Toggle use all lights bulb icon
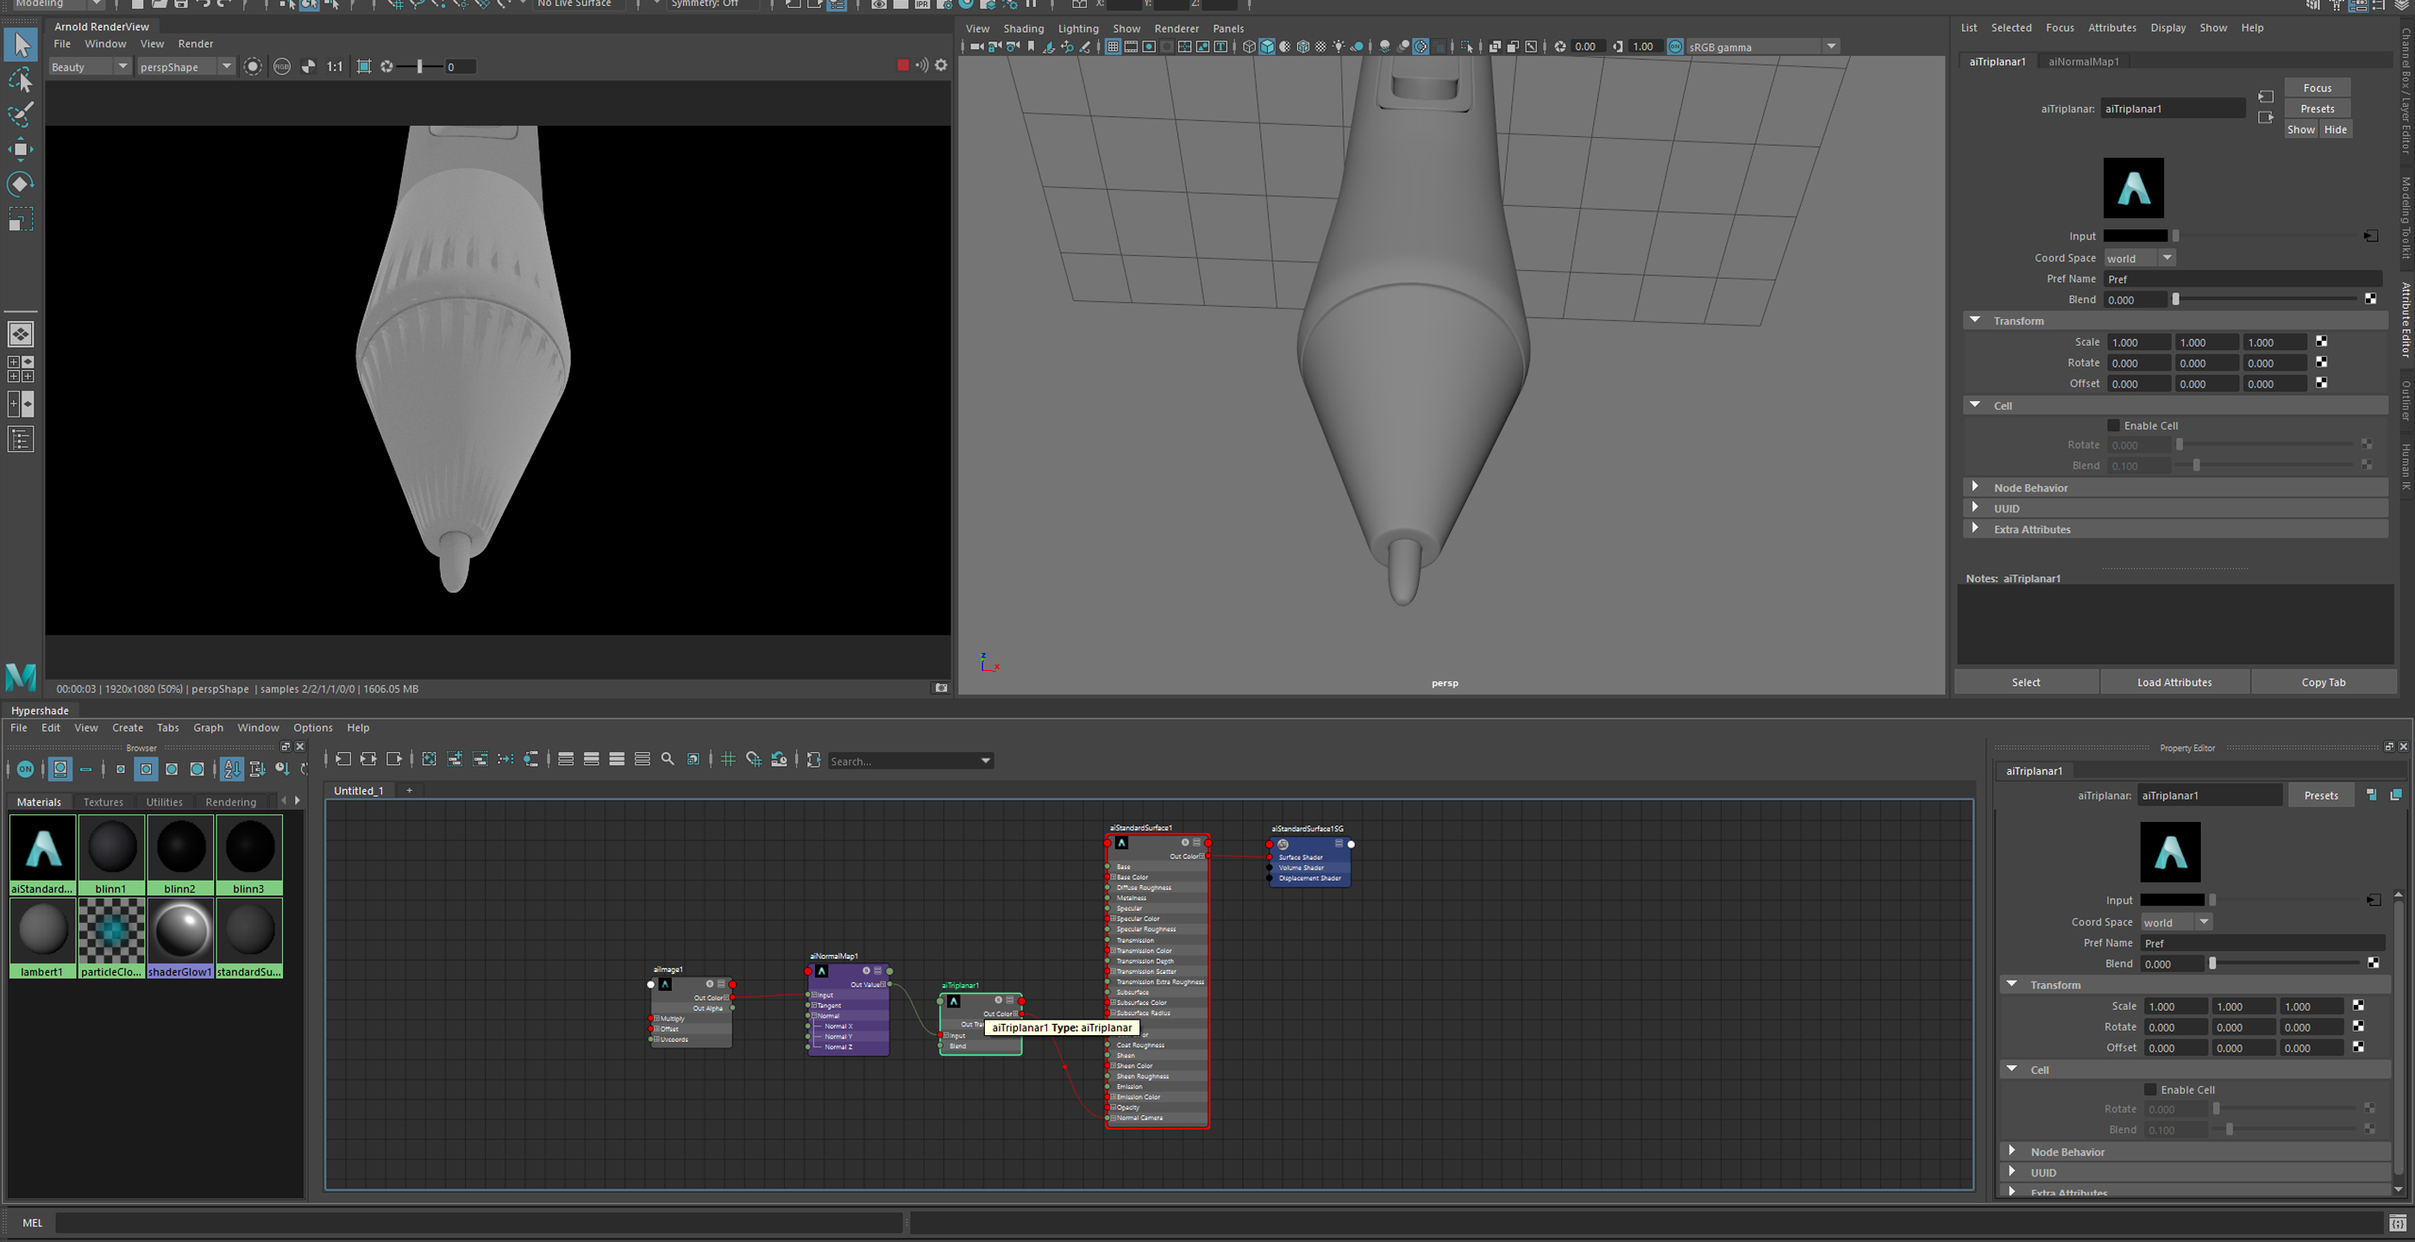The width and height of the screenshot is (2415, 1242). click(x=1339, y=47)
